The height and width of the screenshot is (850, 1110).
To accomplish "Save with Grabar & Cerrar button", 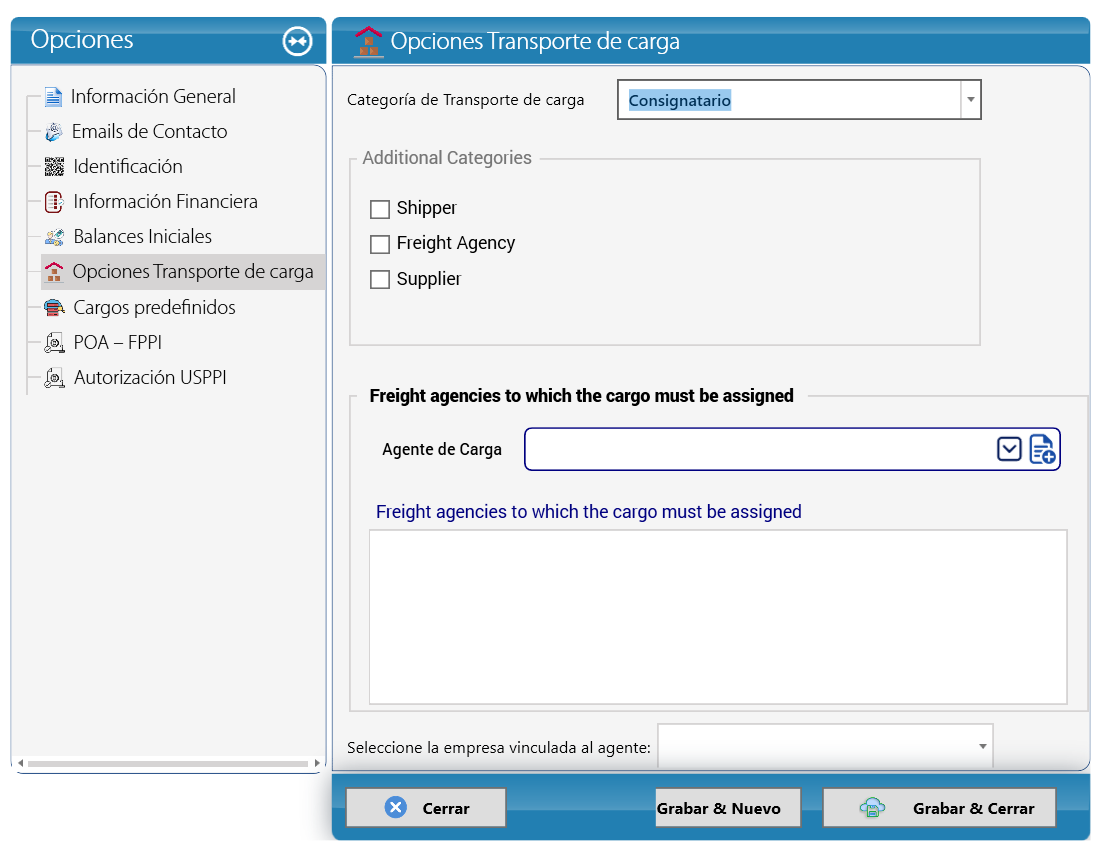I will coord(939,808).
